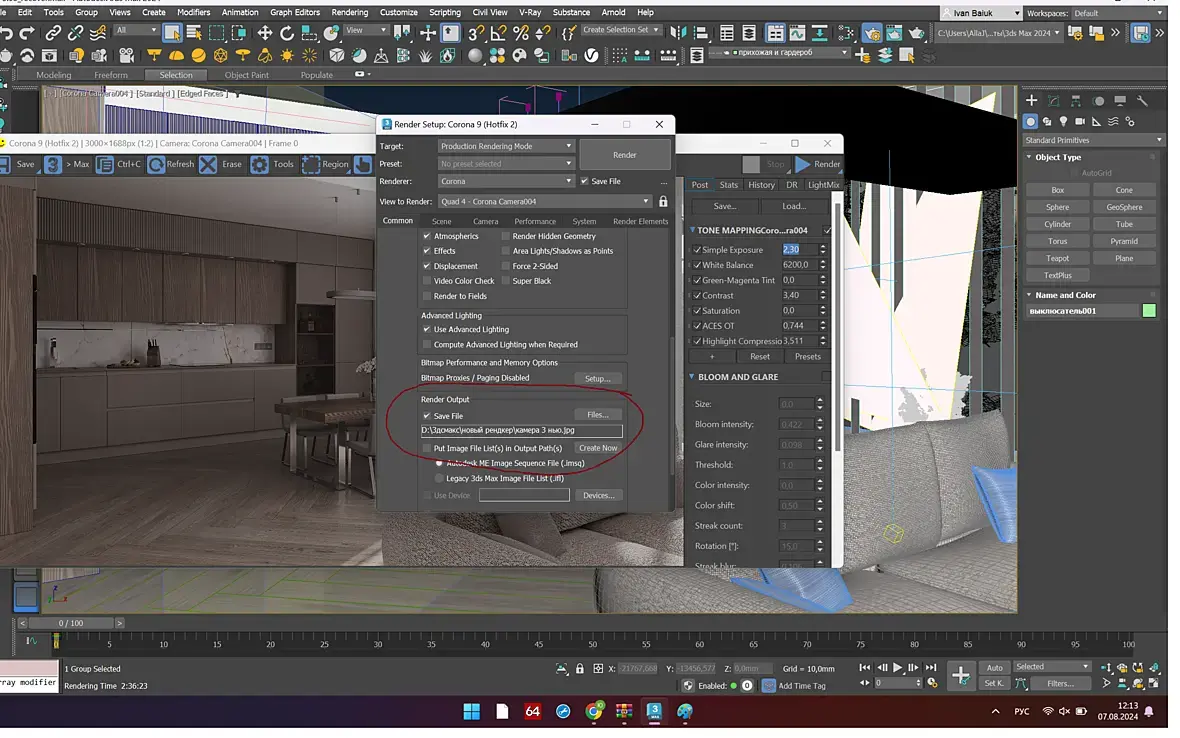Enable Force 2-Sided checkbox
The image size is (1180, 738).
[x=506, y=266]
